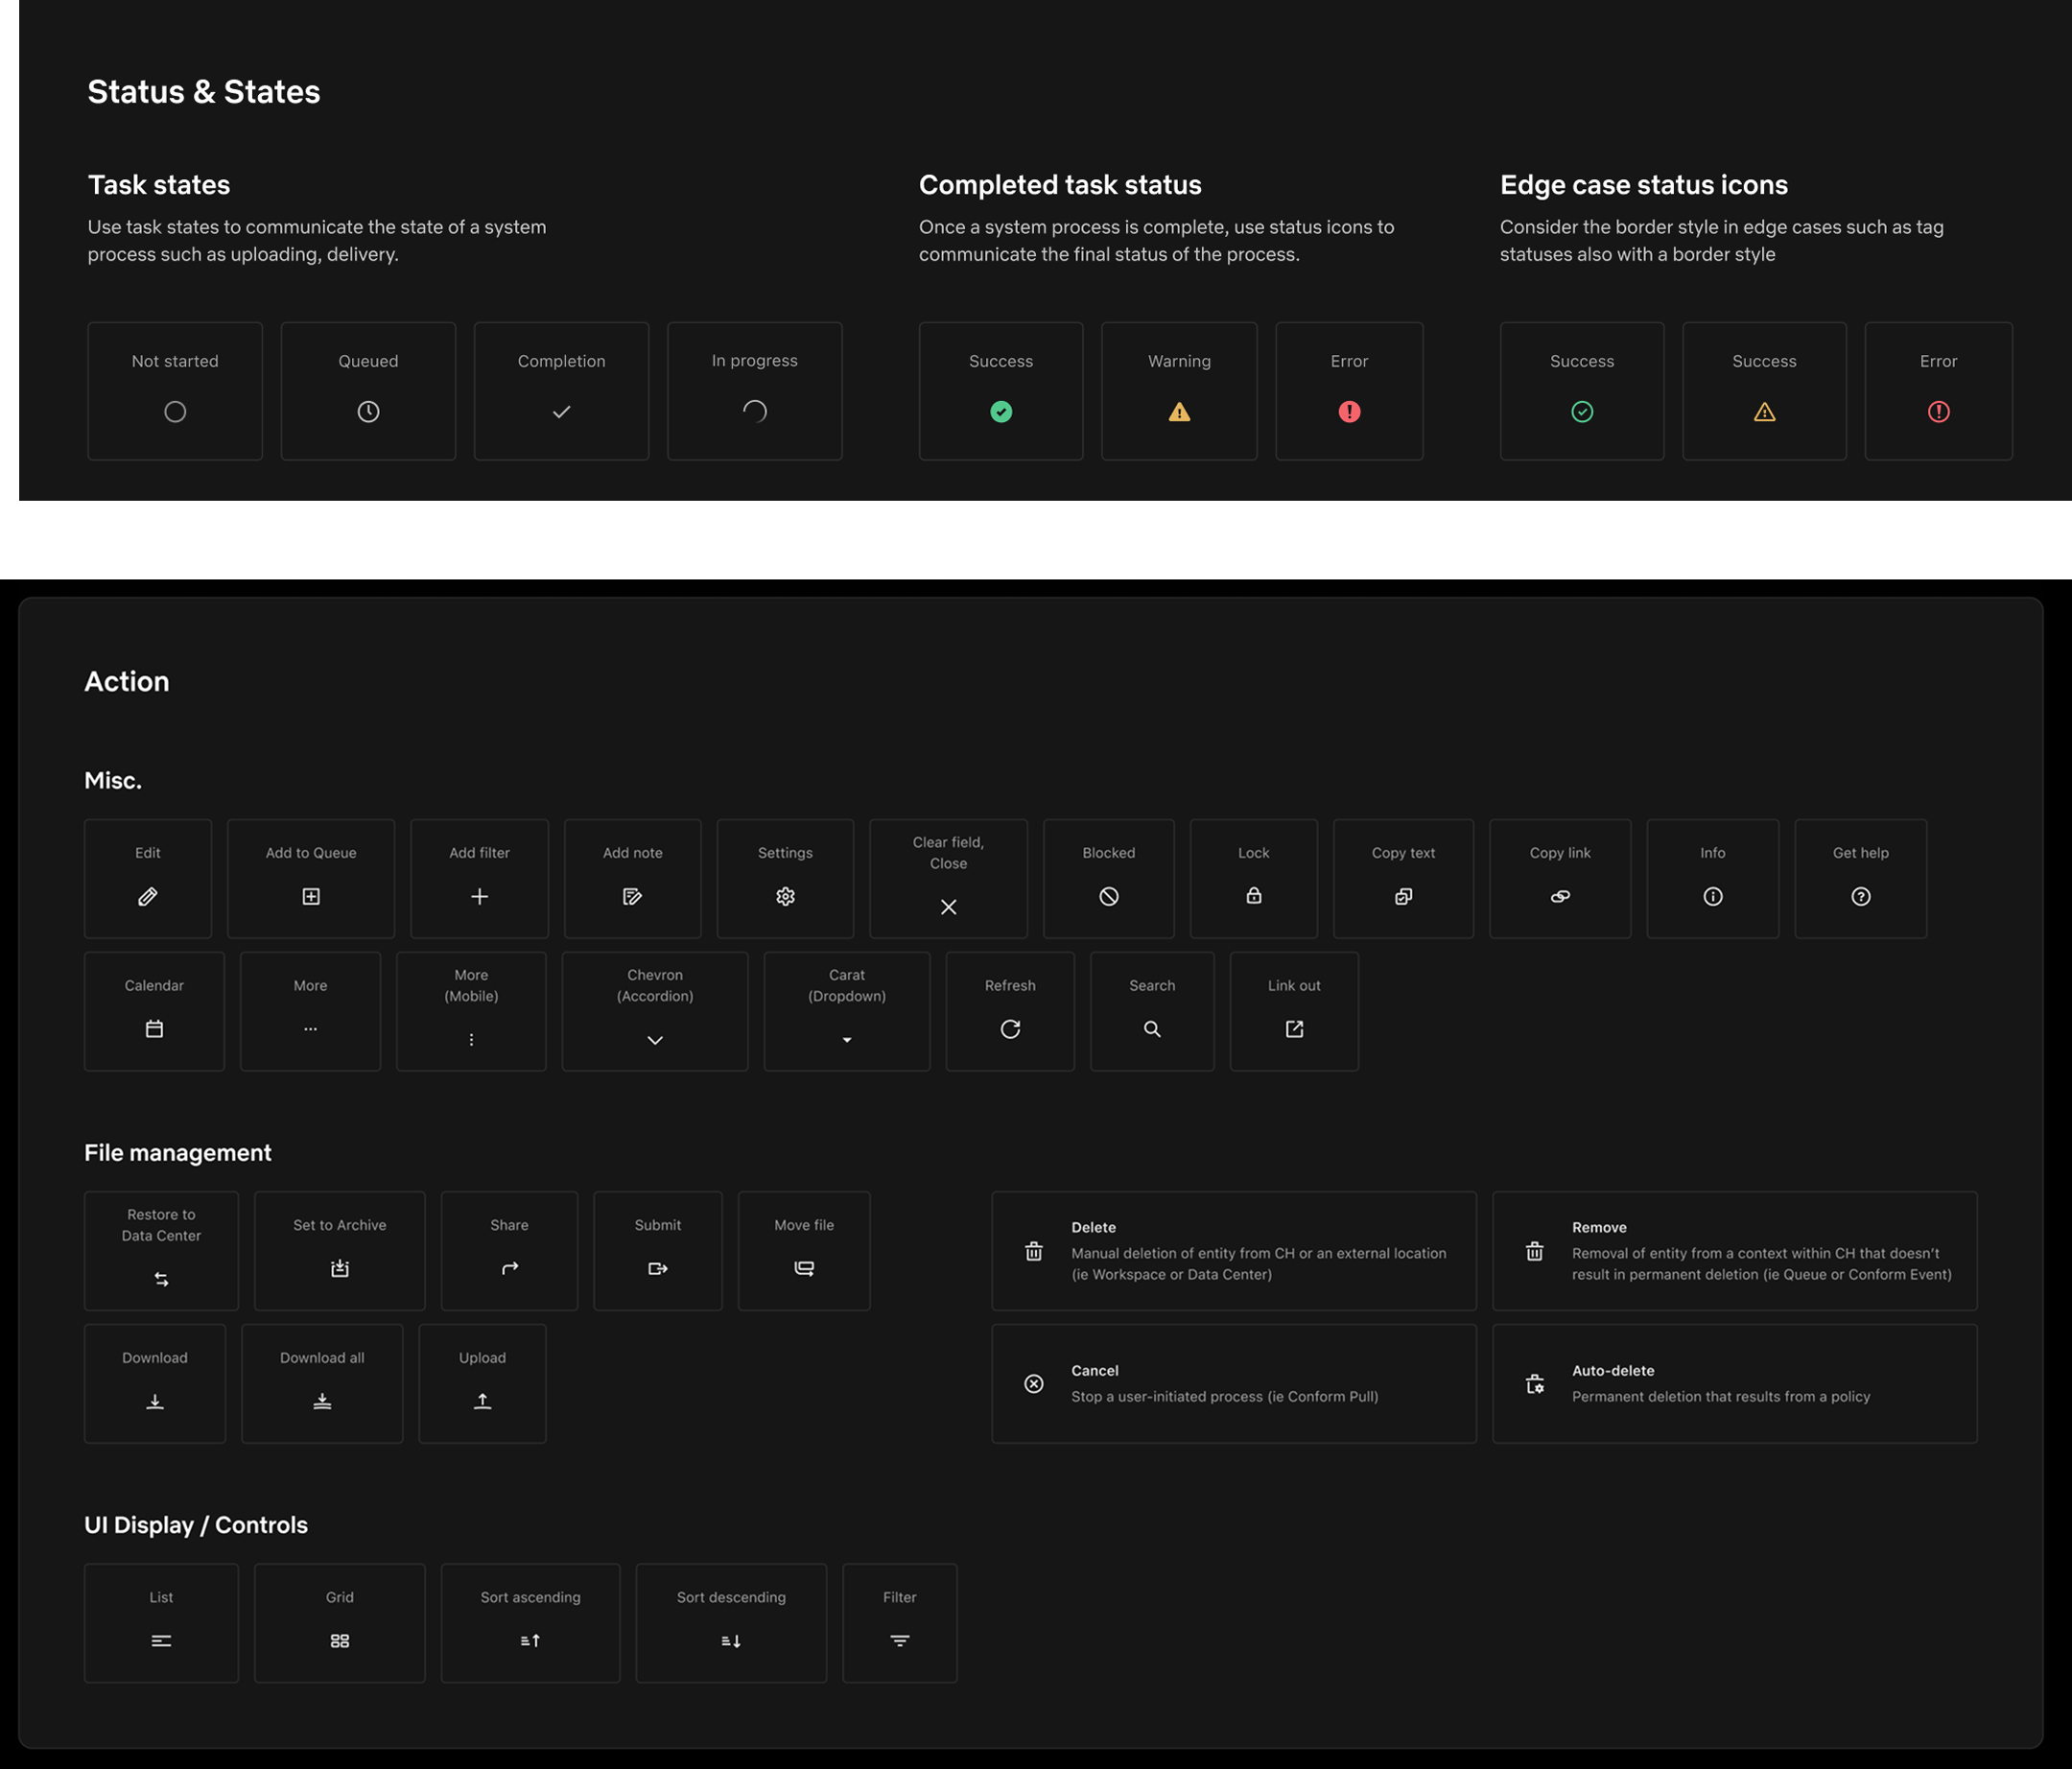Click the Set to Archive icon
The height and width of the screenshot is (1769, 2072).
point(339,1268)
